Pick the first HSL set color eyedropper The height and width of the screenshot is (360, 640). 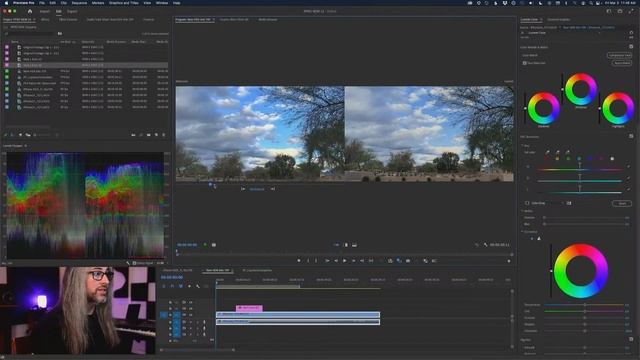547,152
